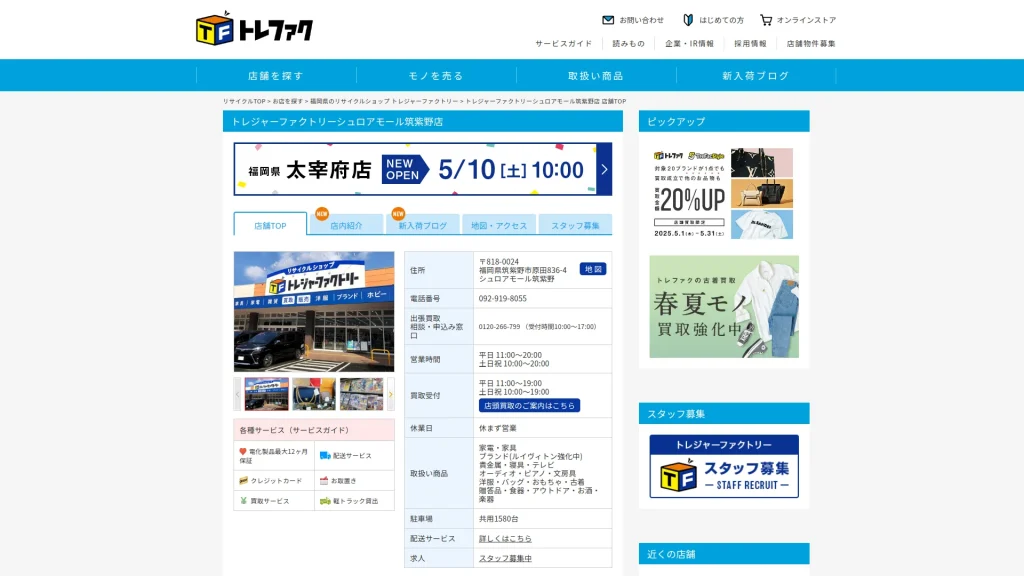Select the third store photo thumbnail
This screenshot has width=1024, height=576.
click(362, 394)
